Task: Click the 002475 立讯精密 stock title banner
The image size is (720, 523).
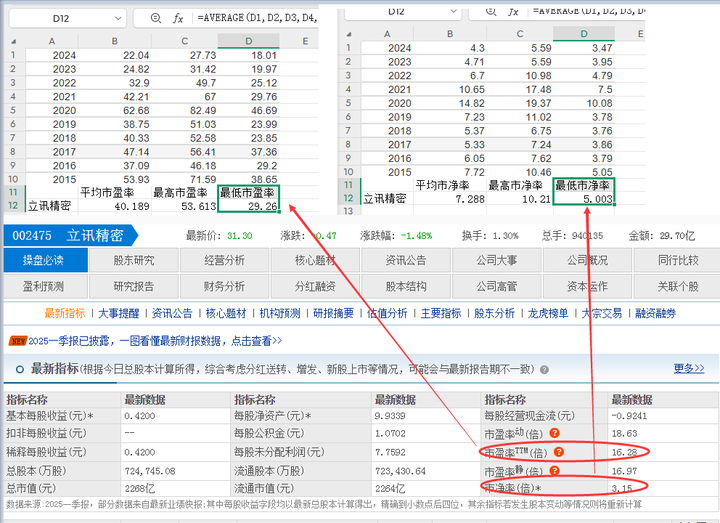Action: (x=70, y=236)
